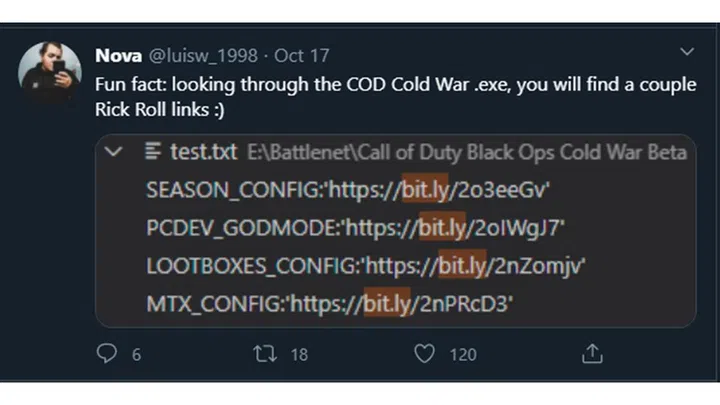The image size is (720, 405).
Task: Click the Oct 17 timestamp
Action: (x=302, y=56)
